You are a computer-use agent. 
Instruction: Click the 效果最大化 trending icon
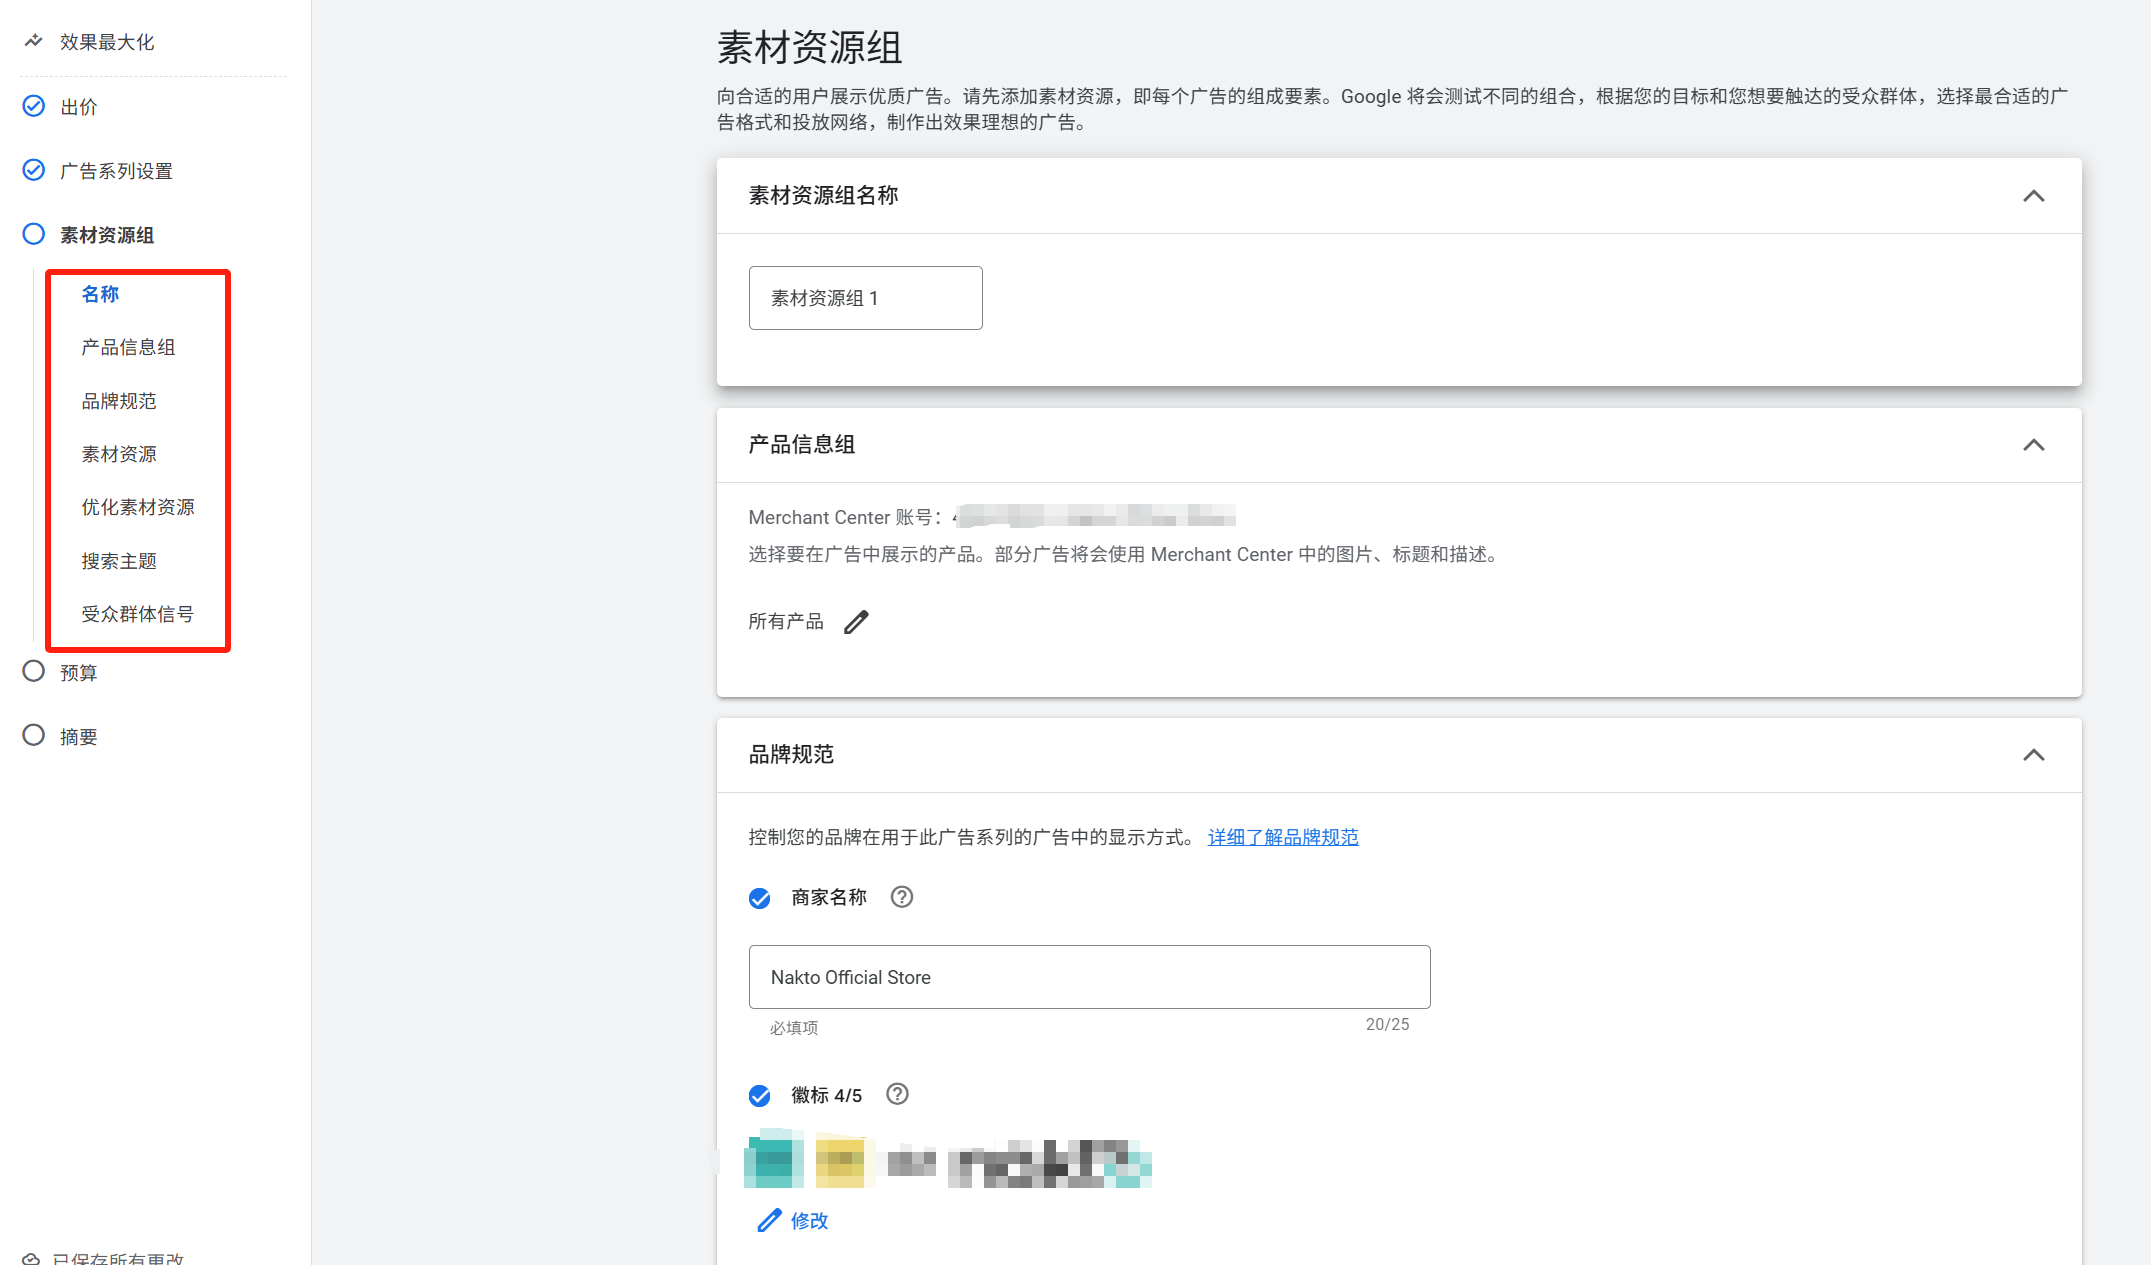(x=33, y=41)
